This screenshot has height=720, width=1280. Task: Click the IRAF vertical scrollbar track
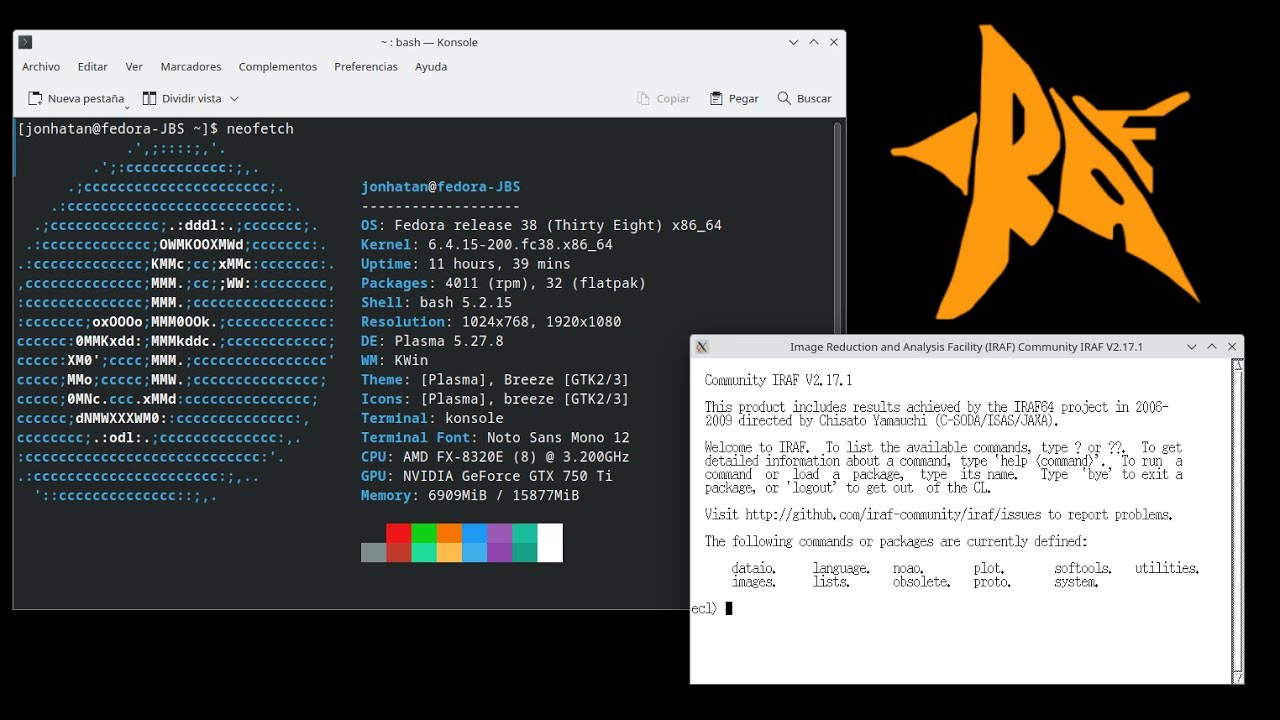tap(1238, 521)
